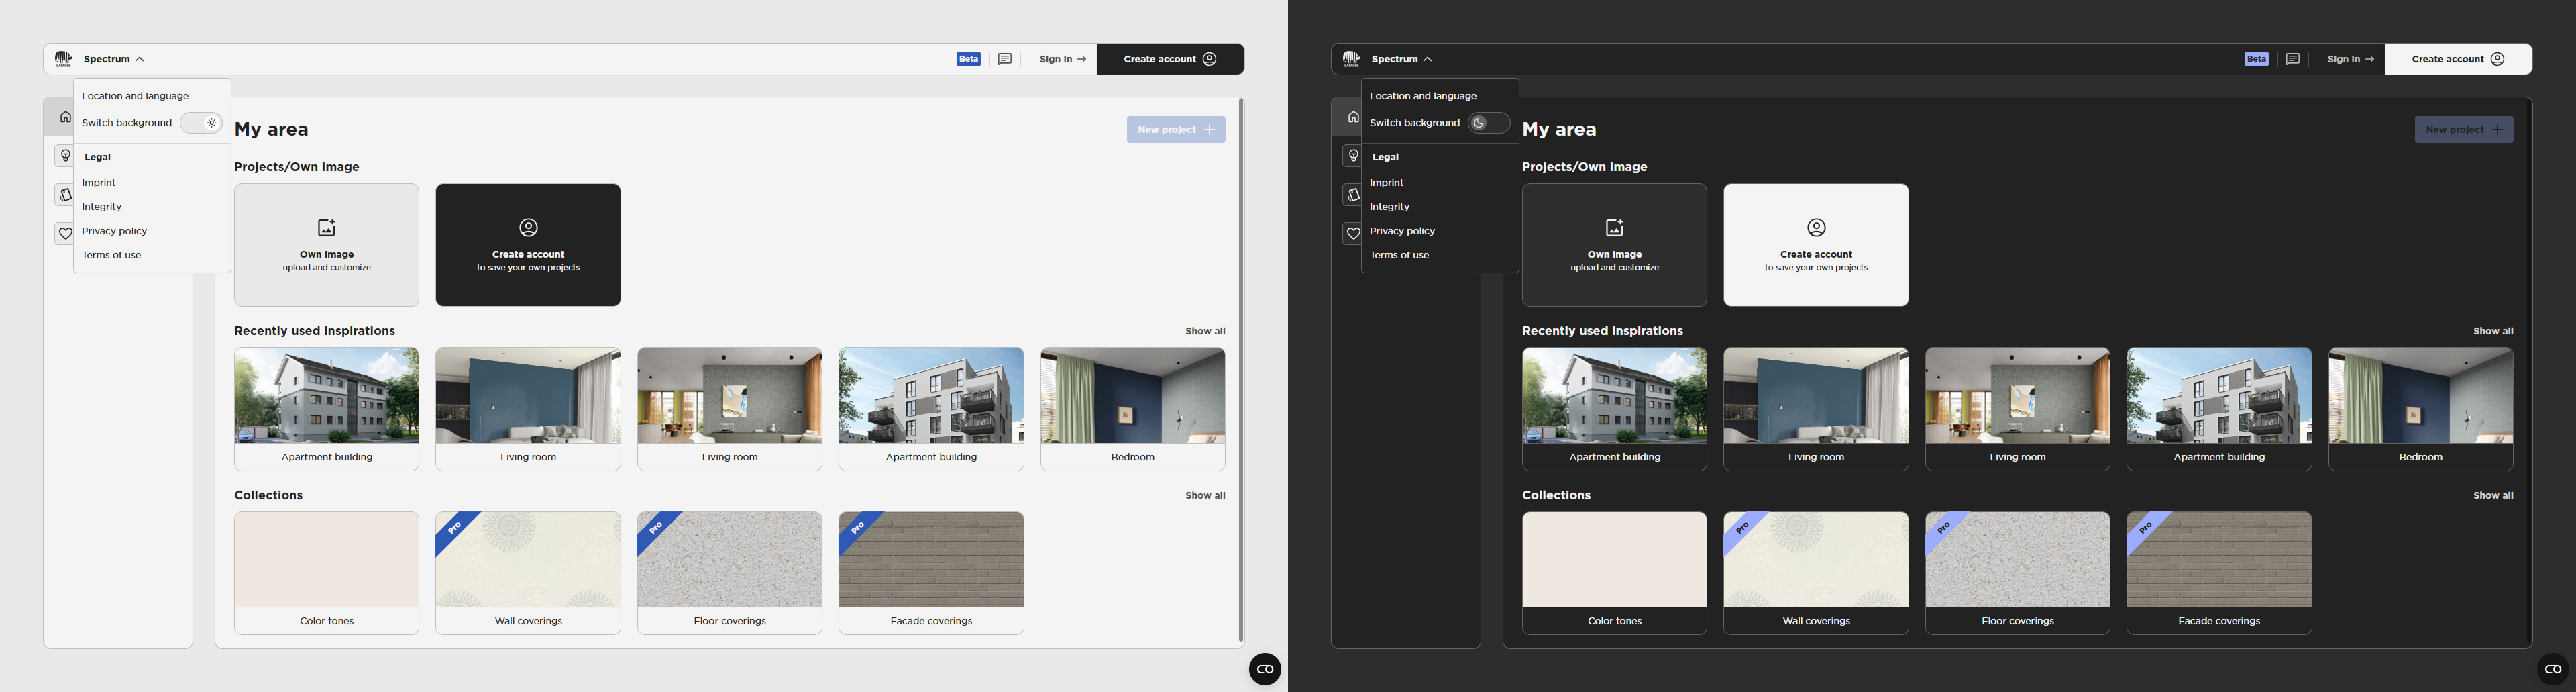Click the heart favorites icon in dark-theme sidebar
This screenshot has width=2576, height=692.
1353,233
